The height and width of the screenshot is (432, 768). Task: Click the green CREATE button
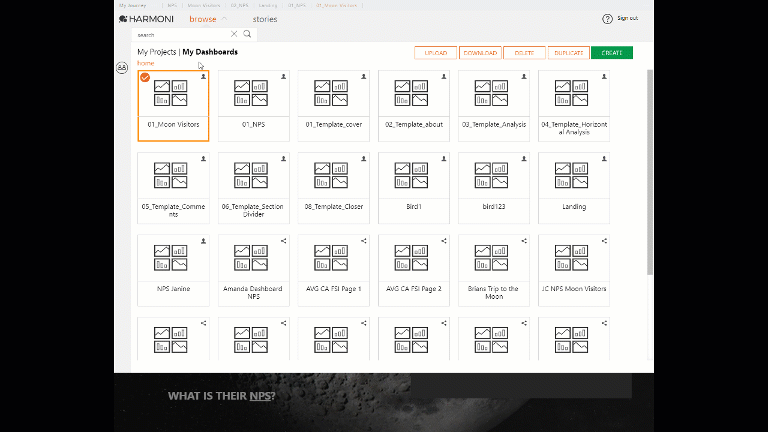(612, 53)
